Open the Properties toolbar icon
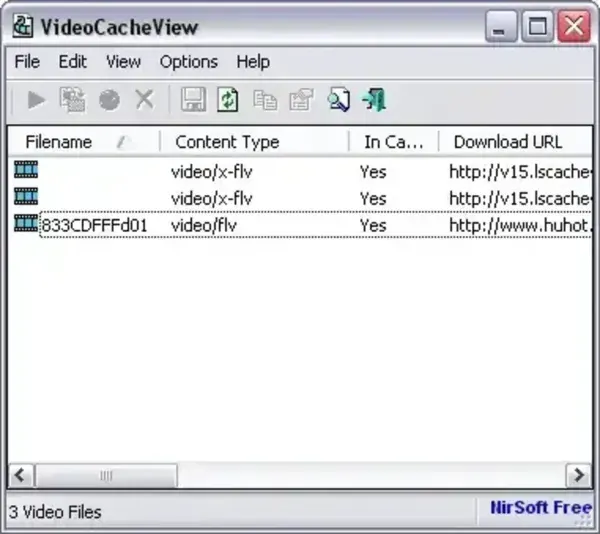This screenshot has width=600, height=534. 301,100
